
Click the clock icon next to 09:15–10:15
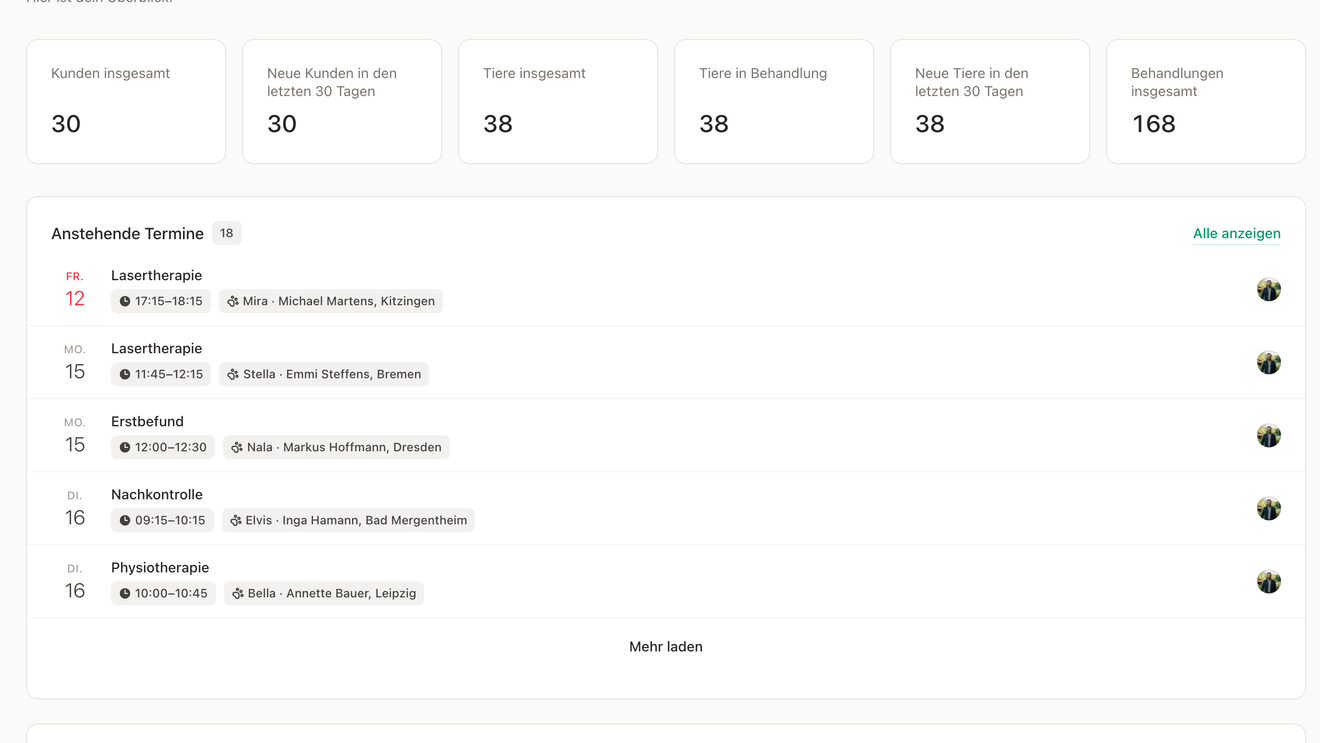[x=125, y=520]
